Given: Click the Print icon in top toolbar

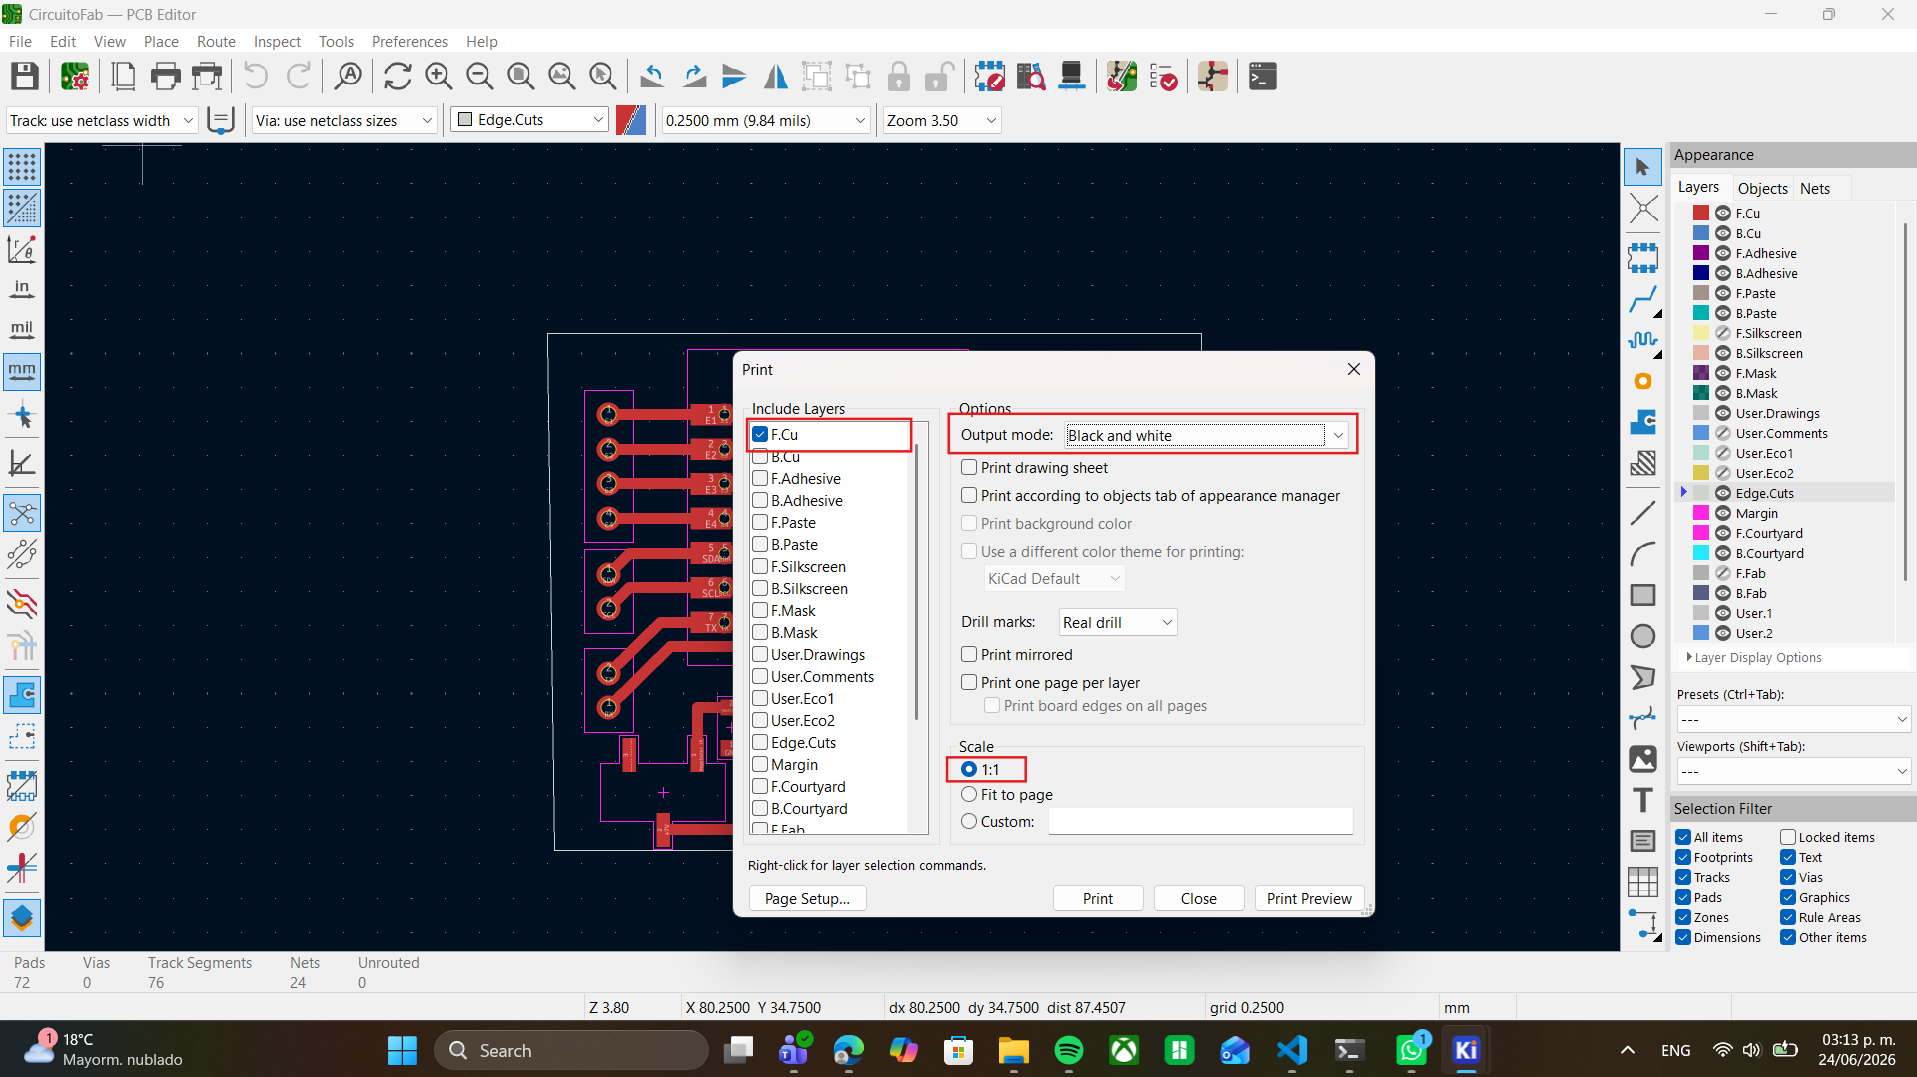Looking at the screenshot, I should coord(165,76).
